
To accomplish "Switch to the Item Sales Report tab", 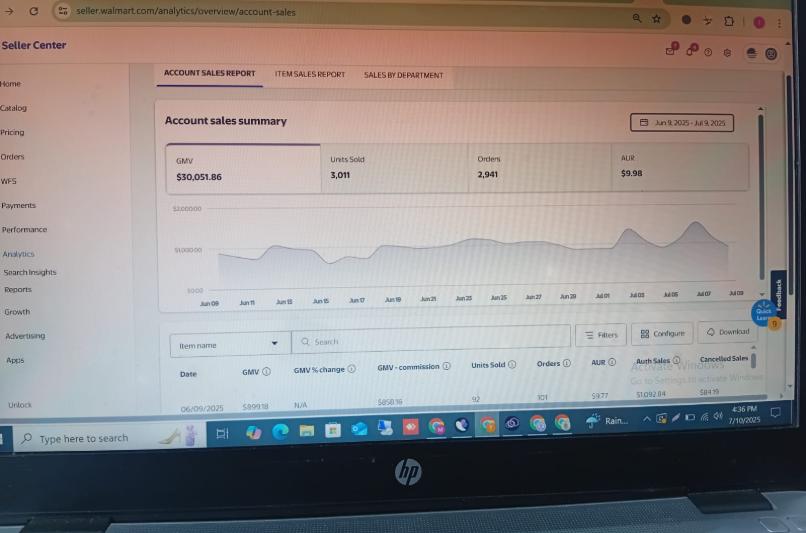I will tap(309, 75).
